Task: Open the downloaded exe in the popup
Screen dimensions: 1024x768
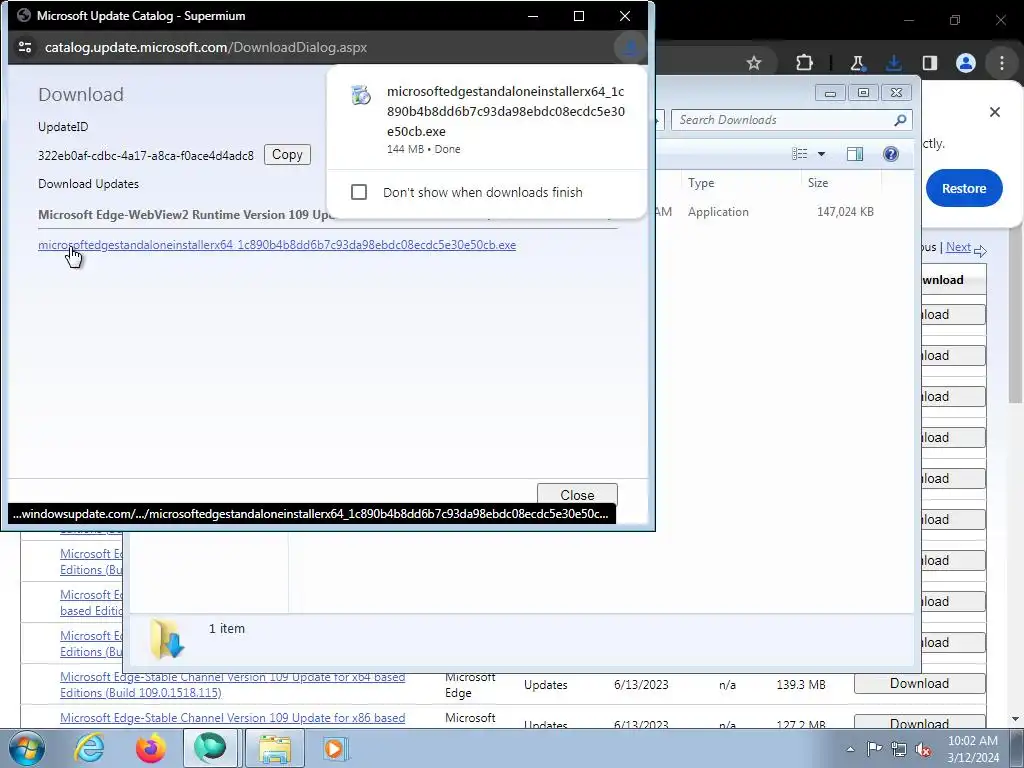Action: point(505,111)
